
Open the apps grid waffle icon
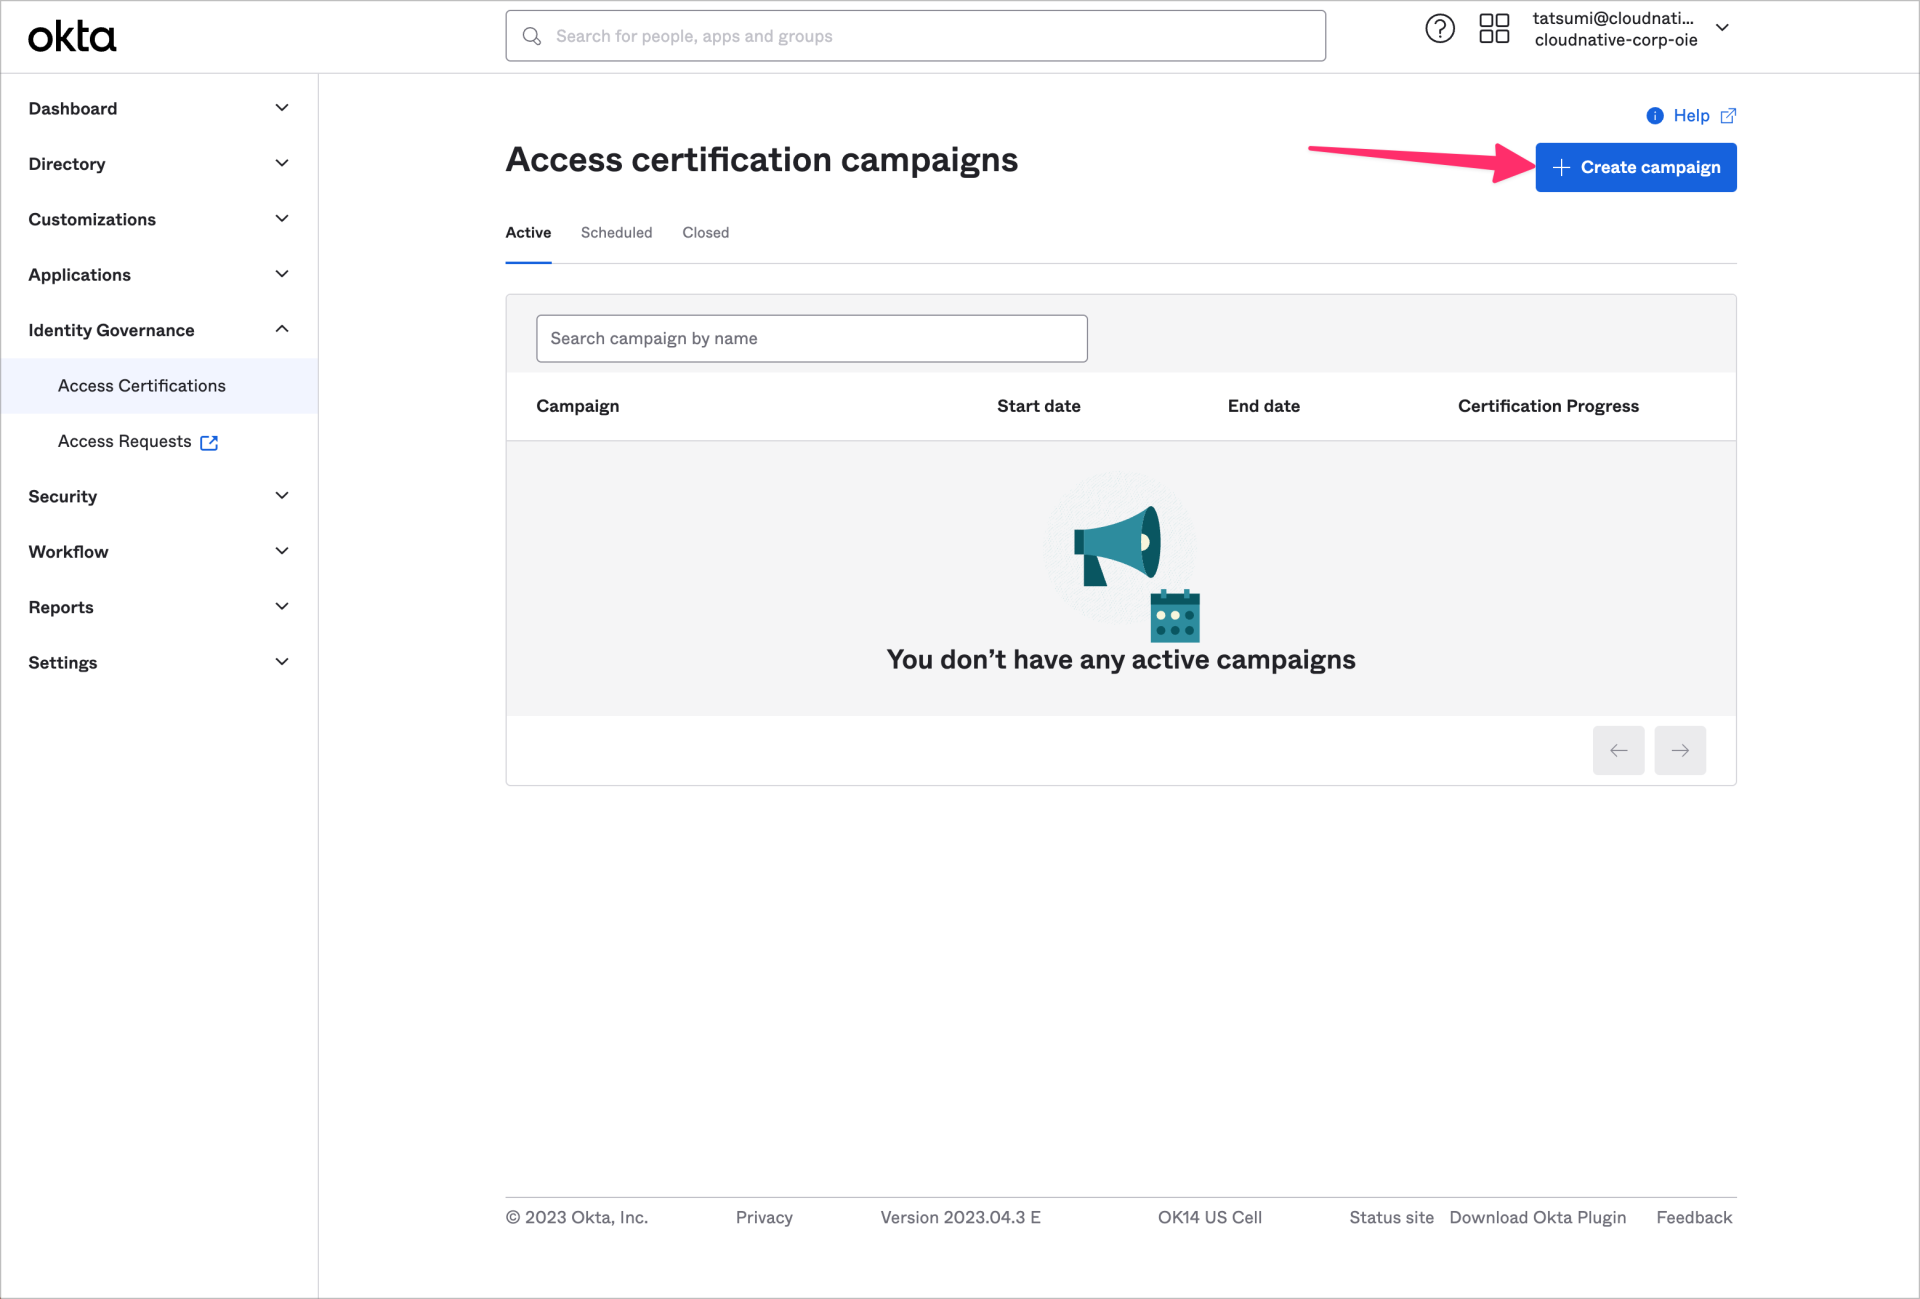1494,28
